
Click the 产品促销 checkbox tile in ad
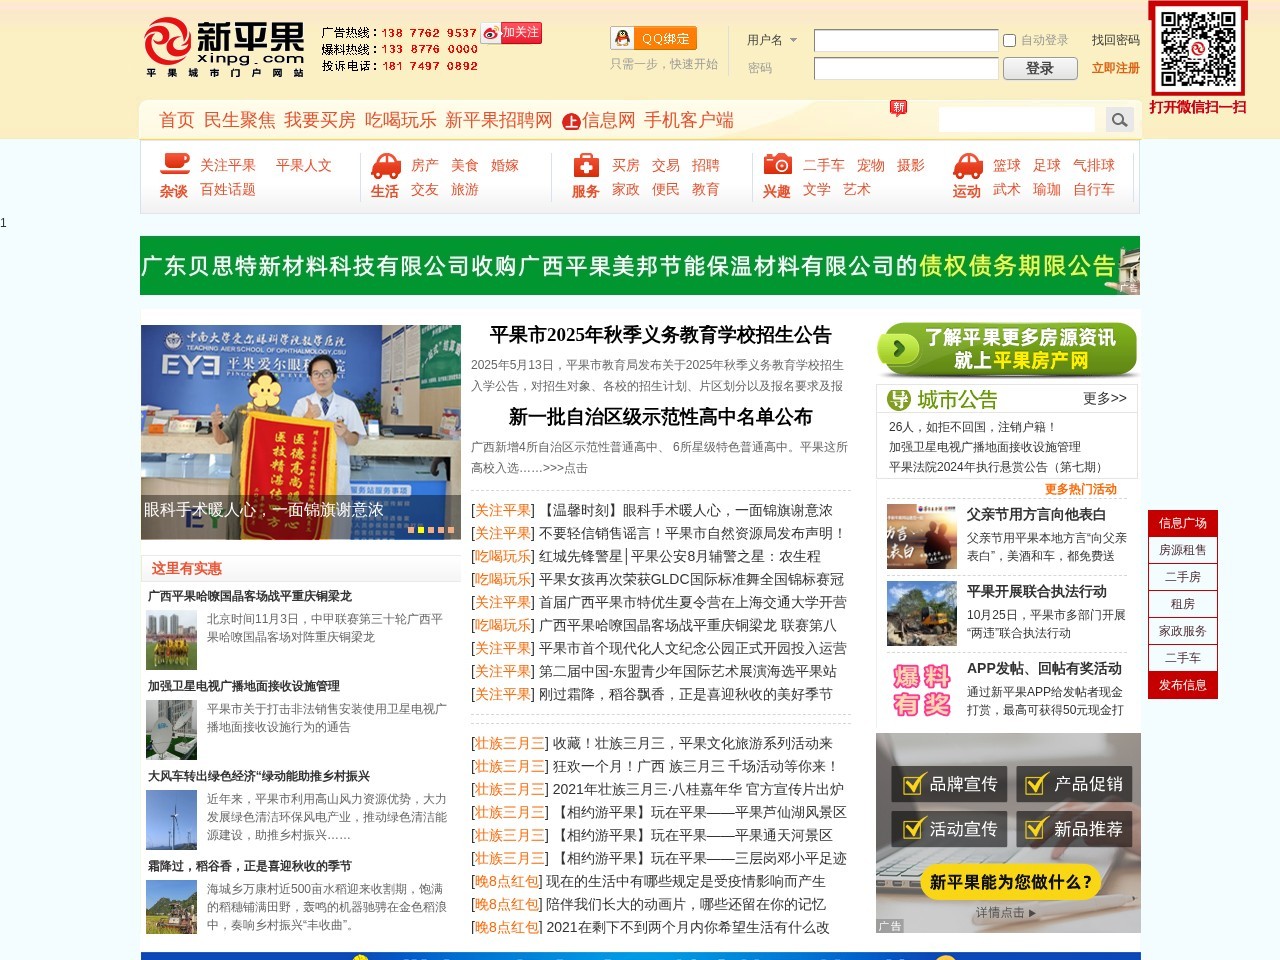click(x=1074, y=784)
